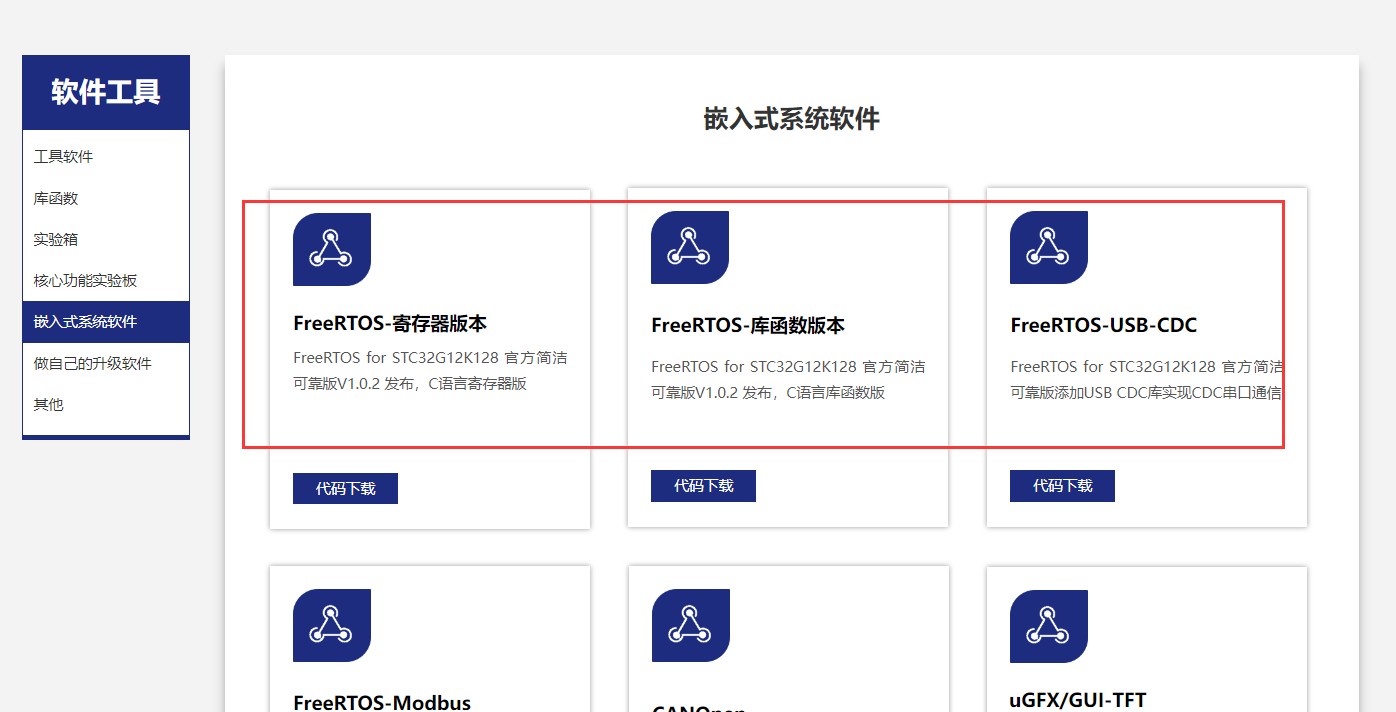Open 工具软件 in the sidebar
This screenshot has width=1396, height=712.
[106, 157]
